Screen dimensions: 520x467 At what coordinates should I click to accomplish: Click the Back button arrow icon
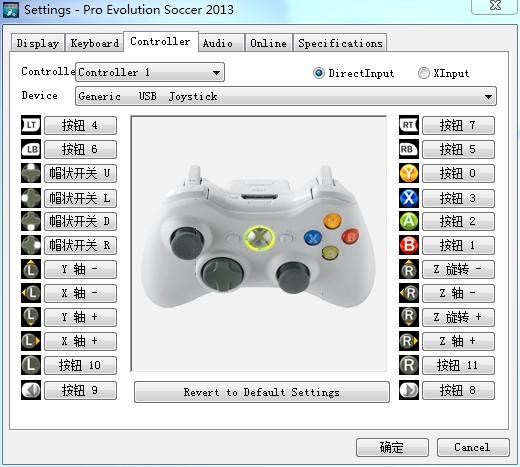[x=31, y=390]
